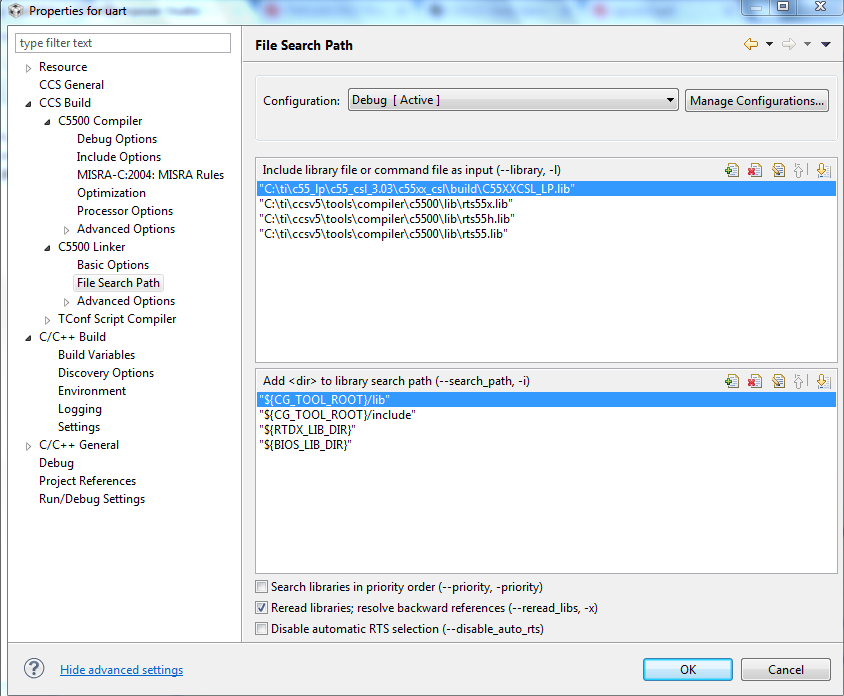Open the forward history dropdown arrow

(x=807, y=44)
